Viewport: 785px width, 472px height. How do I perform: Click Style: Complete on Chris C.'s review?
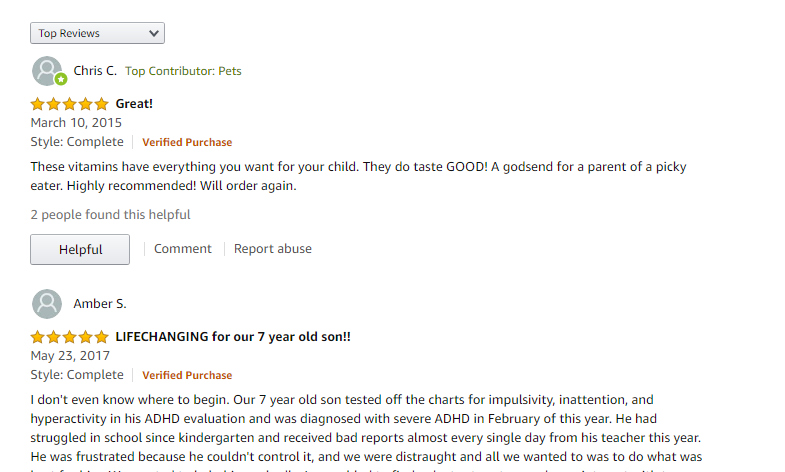(x=77, y=142)
